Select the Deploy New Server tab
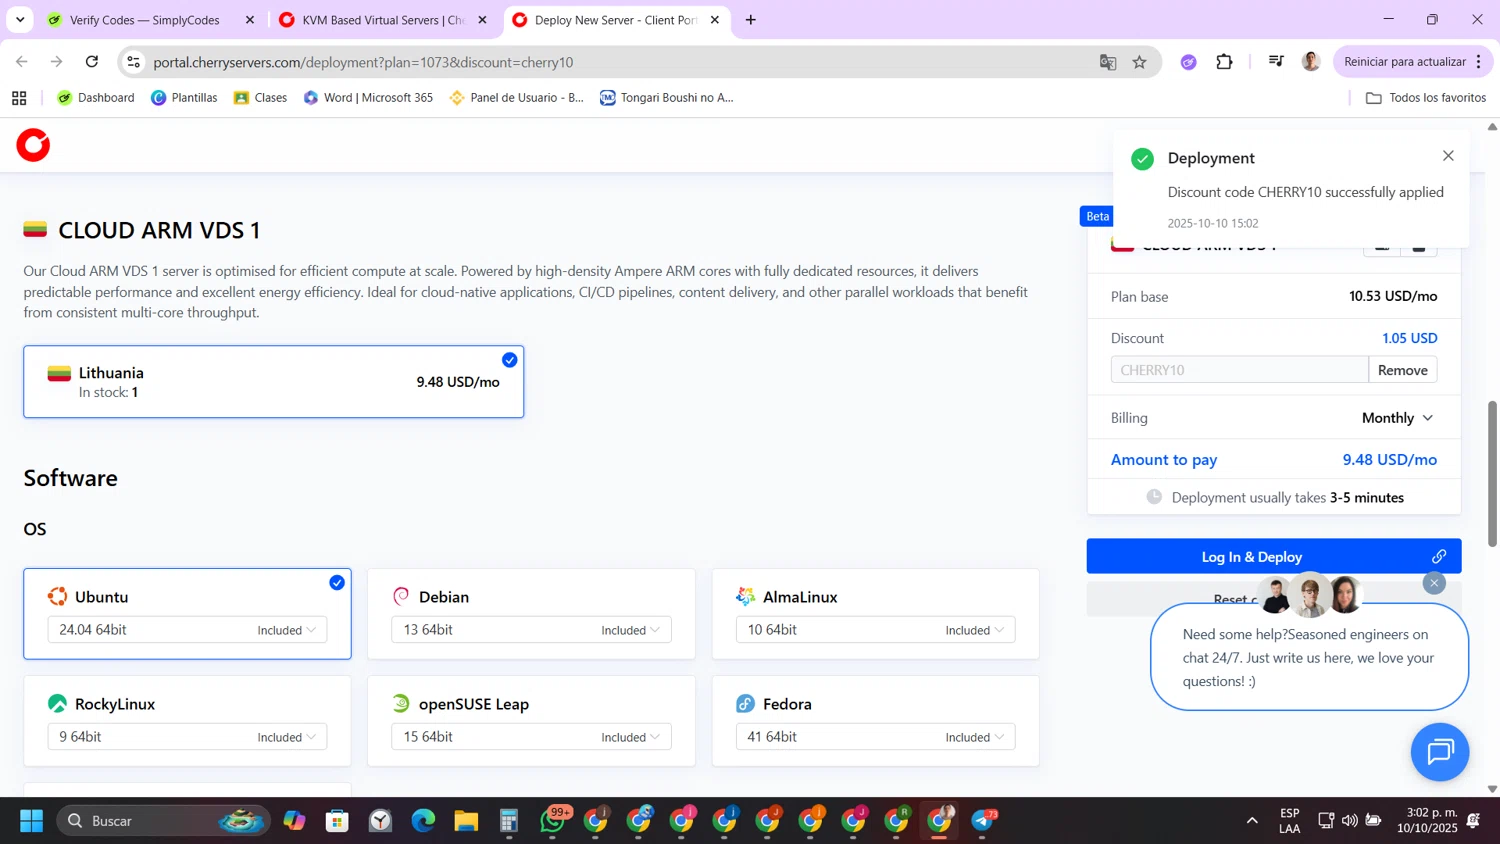The height and width of the screenshot is (844, 1500). click(617, 20)
